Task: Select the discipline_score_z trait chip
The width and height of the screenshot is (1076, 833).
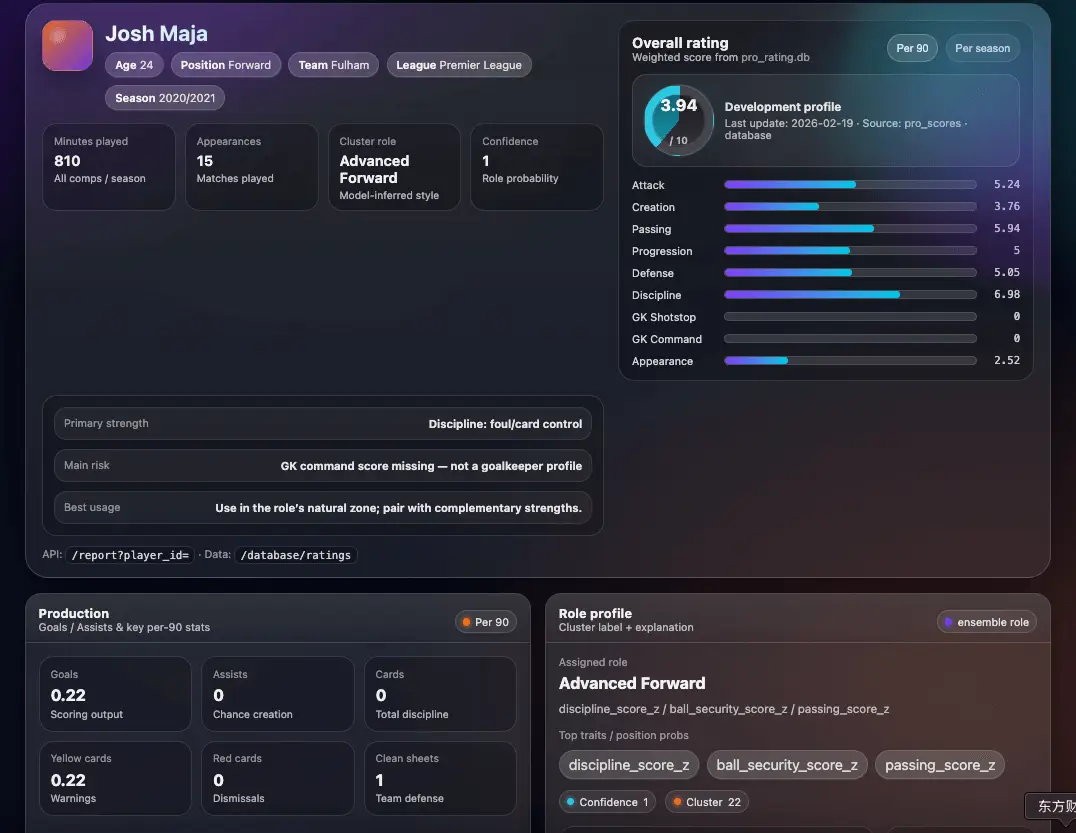Action: click(x=628, y=764)
